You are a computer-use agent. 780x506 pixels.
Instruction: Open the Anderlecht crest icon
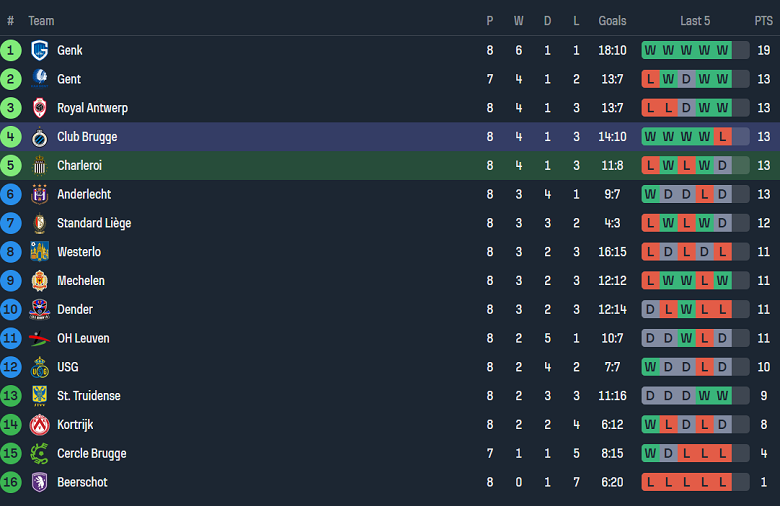point(40,194)
